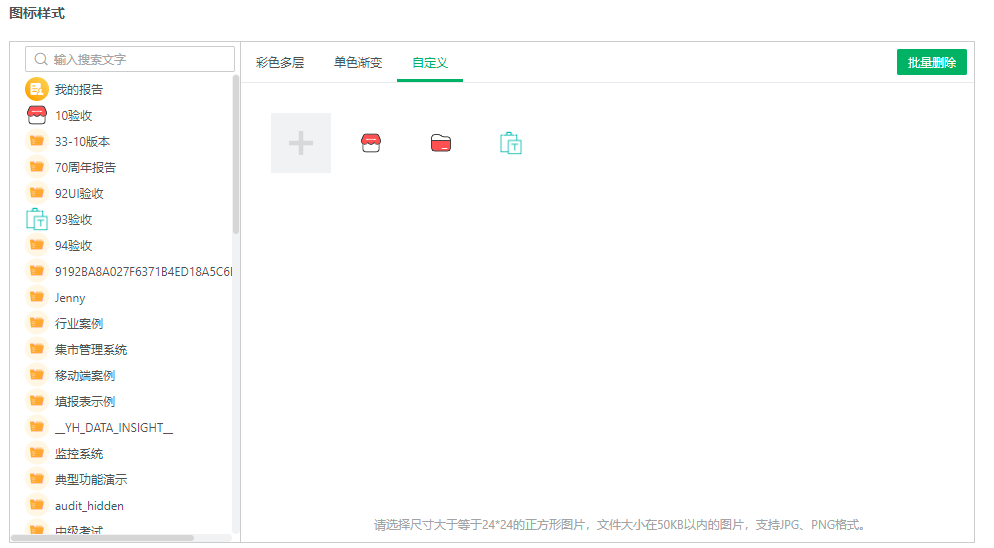
Task: Select the __YH_DATA_INSIGHT__ row
Action: (x=128, y=427)
